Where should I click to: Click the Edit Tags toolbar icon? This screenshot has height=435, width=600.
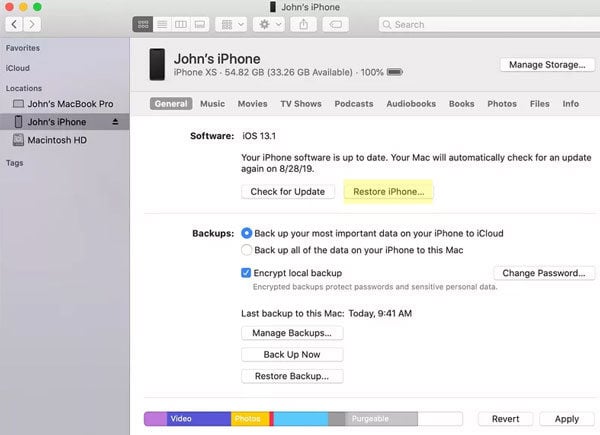336,23
